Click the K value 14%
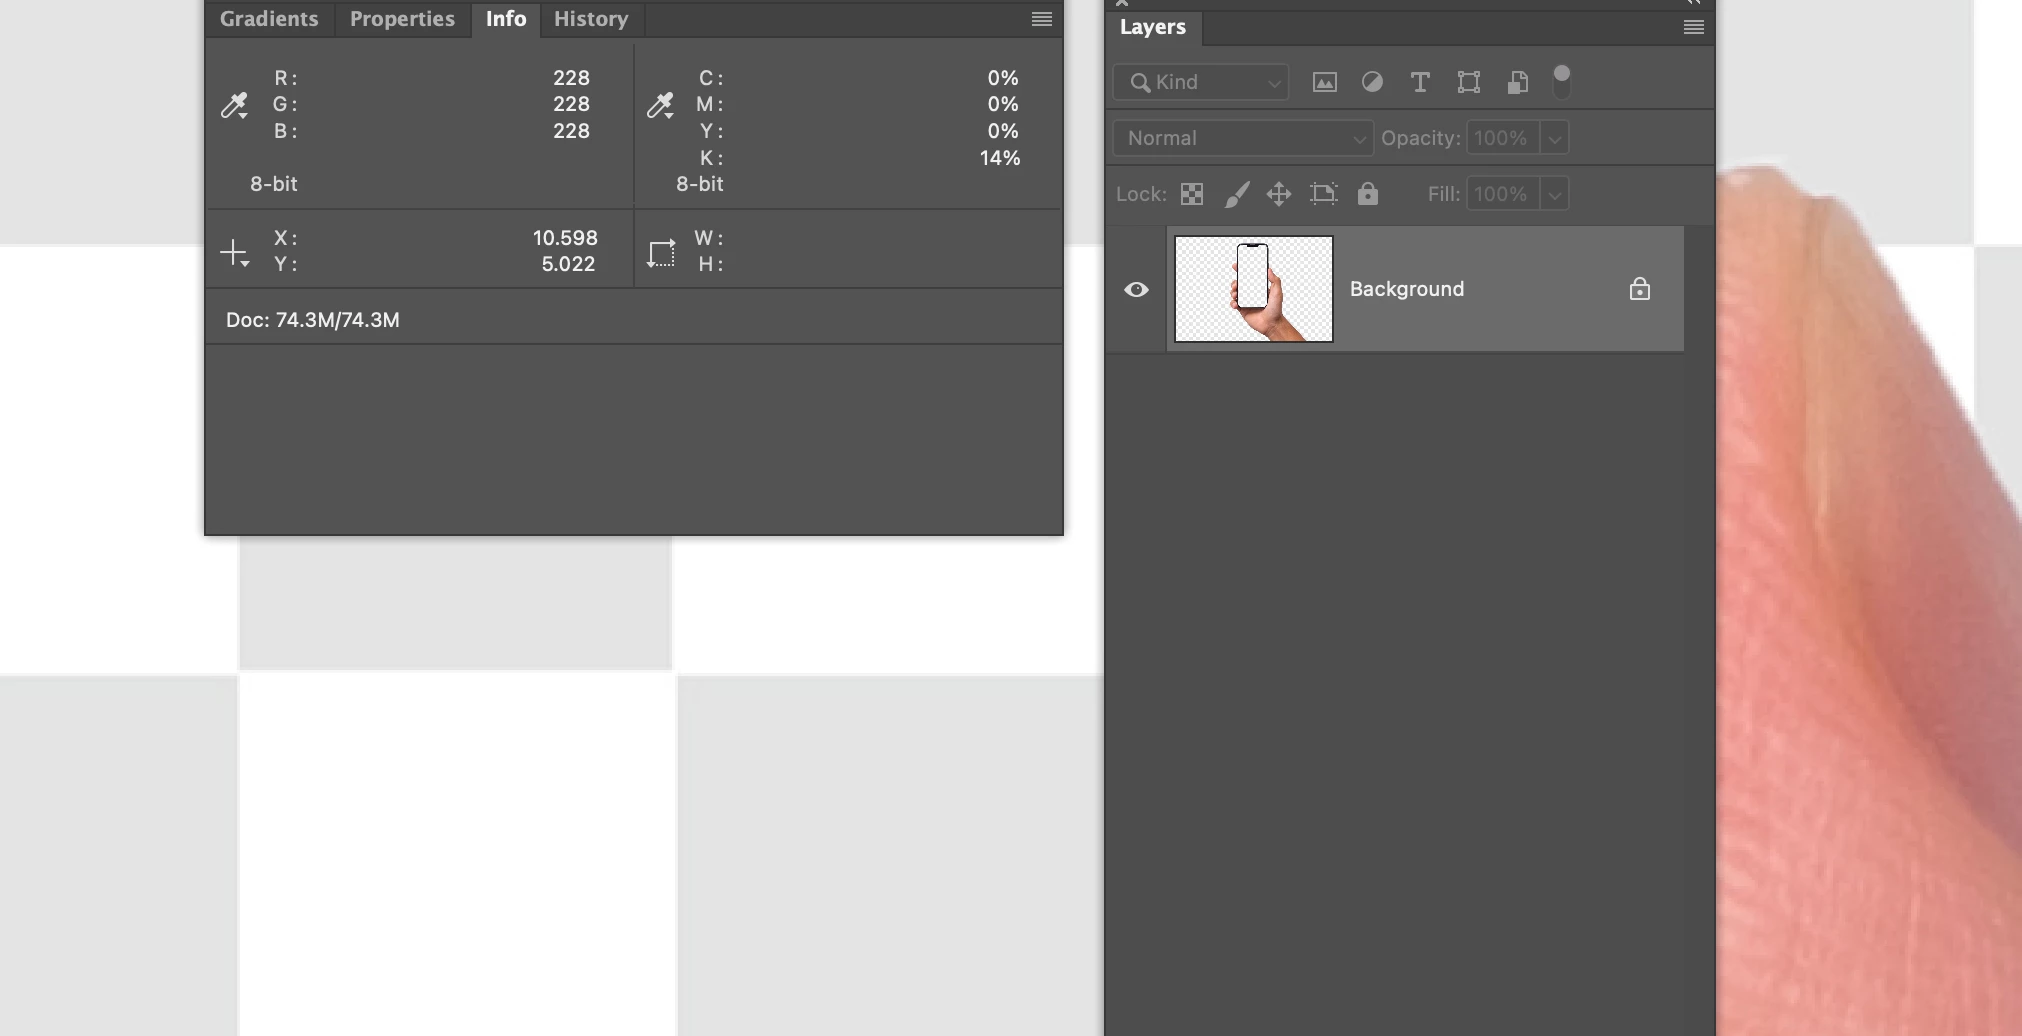Viewport: 2022px width, 1036px height. pyautogui.click(x=1000, y=158)
